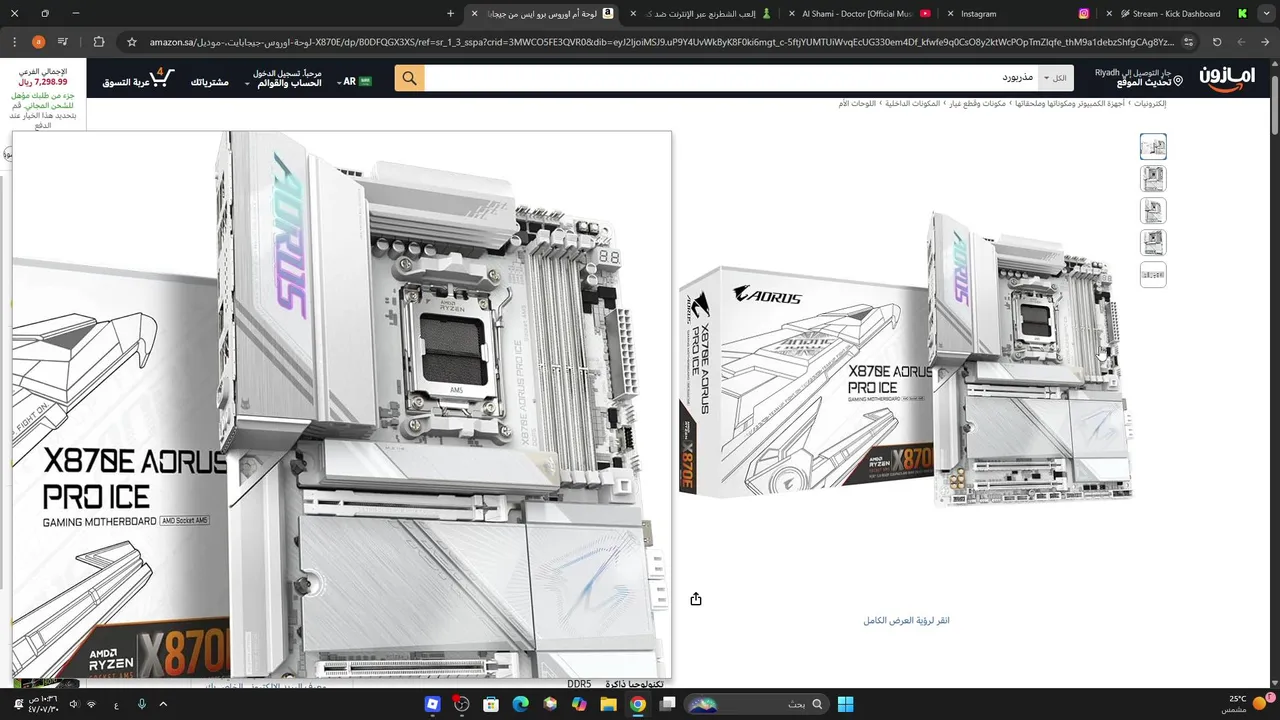Screen dimensions: 1280x720
Task: Switch to the Instagram tab
Action: coord(1020,13)
